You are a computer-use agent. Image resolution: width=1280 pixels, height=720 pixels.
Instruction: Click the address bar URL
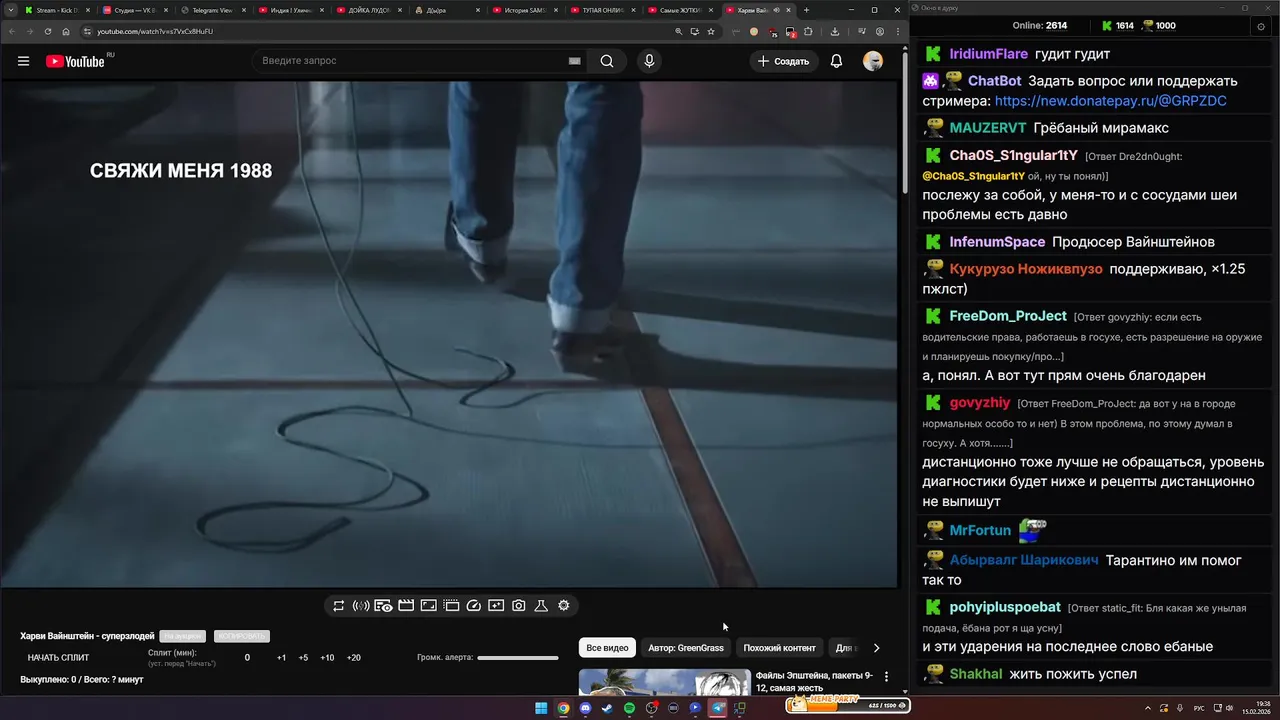155,32
